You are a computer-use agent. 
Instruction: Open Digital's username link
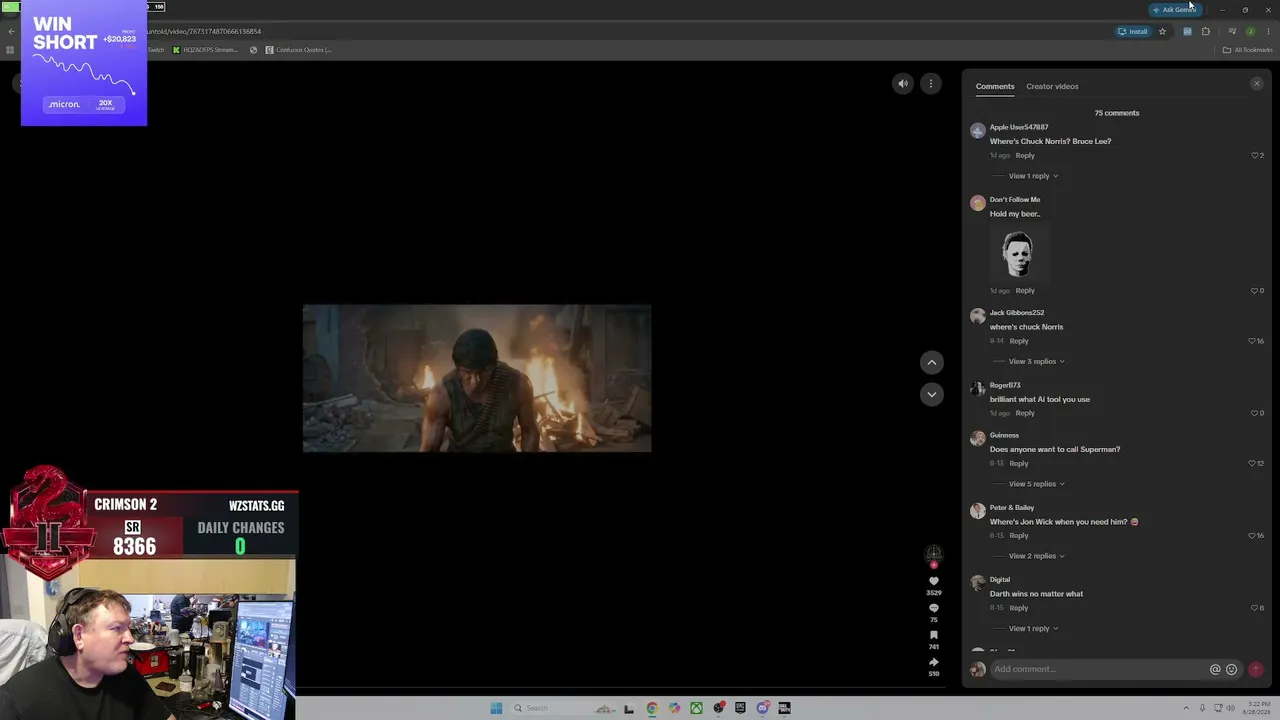click(1000, 579)
